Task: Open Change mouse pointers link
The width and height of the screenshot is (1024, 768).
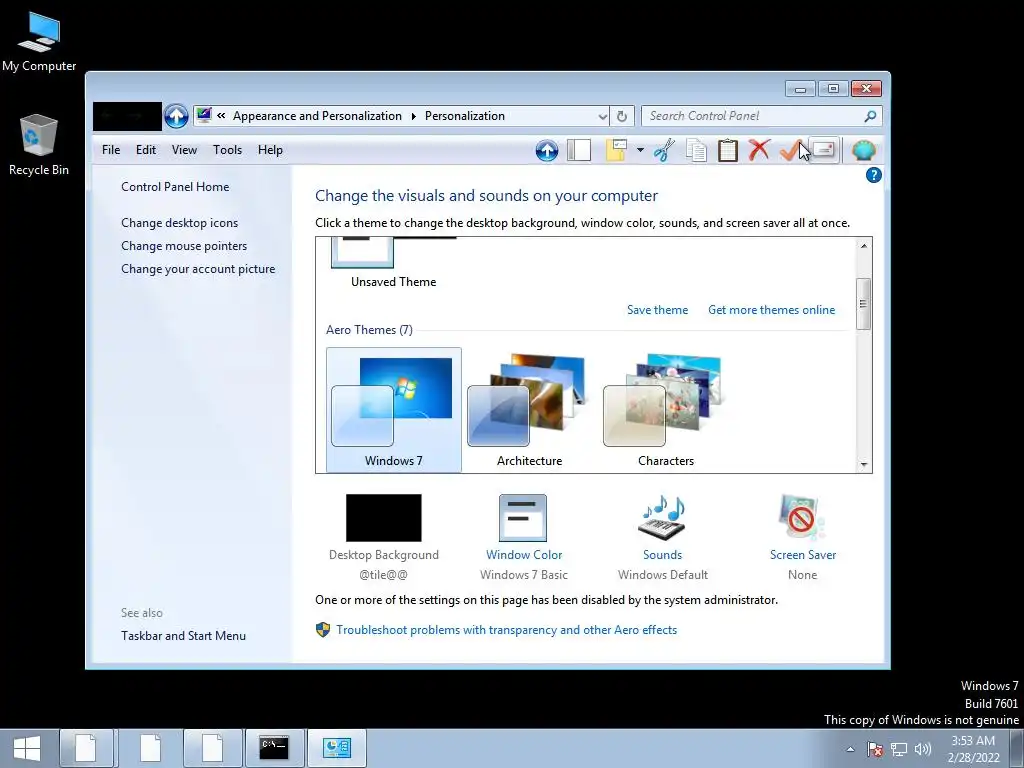Action: click(x=184, y=246)
